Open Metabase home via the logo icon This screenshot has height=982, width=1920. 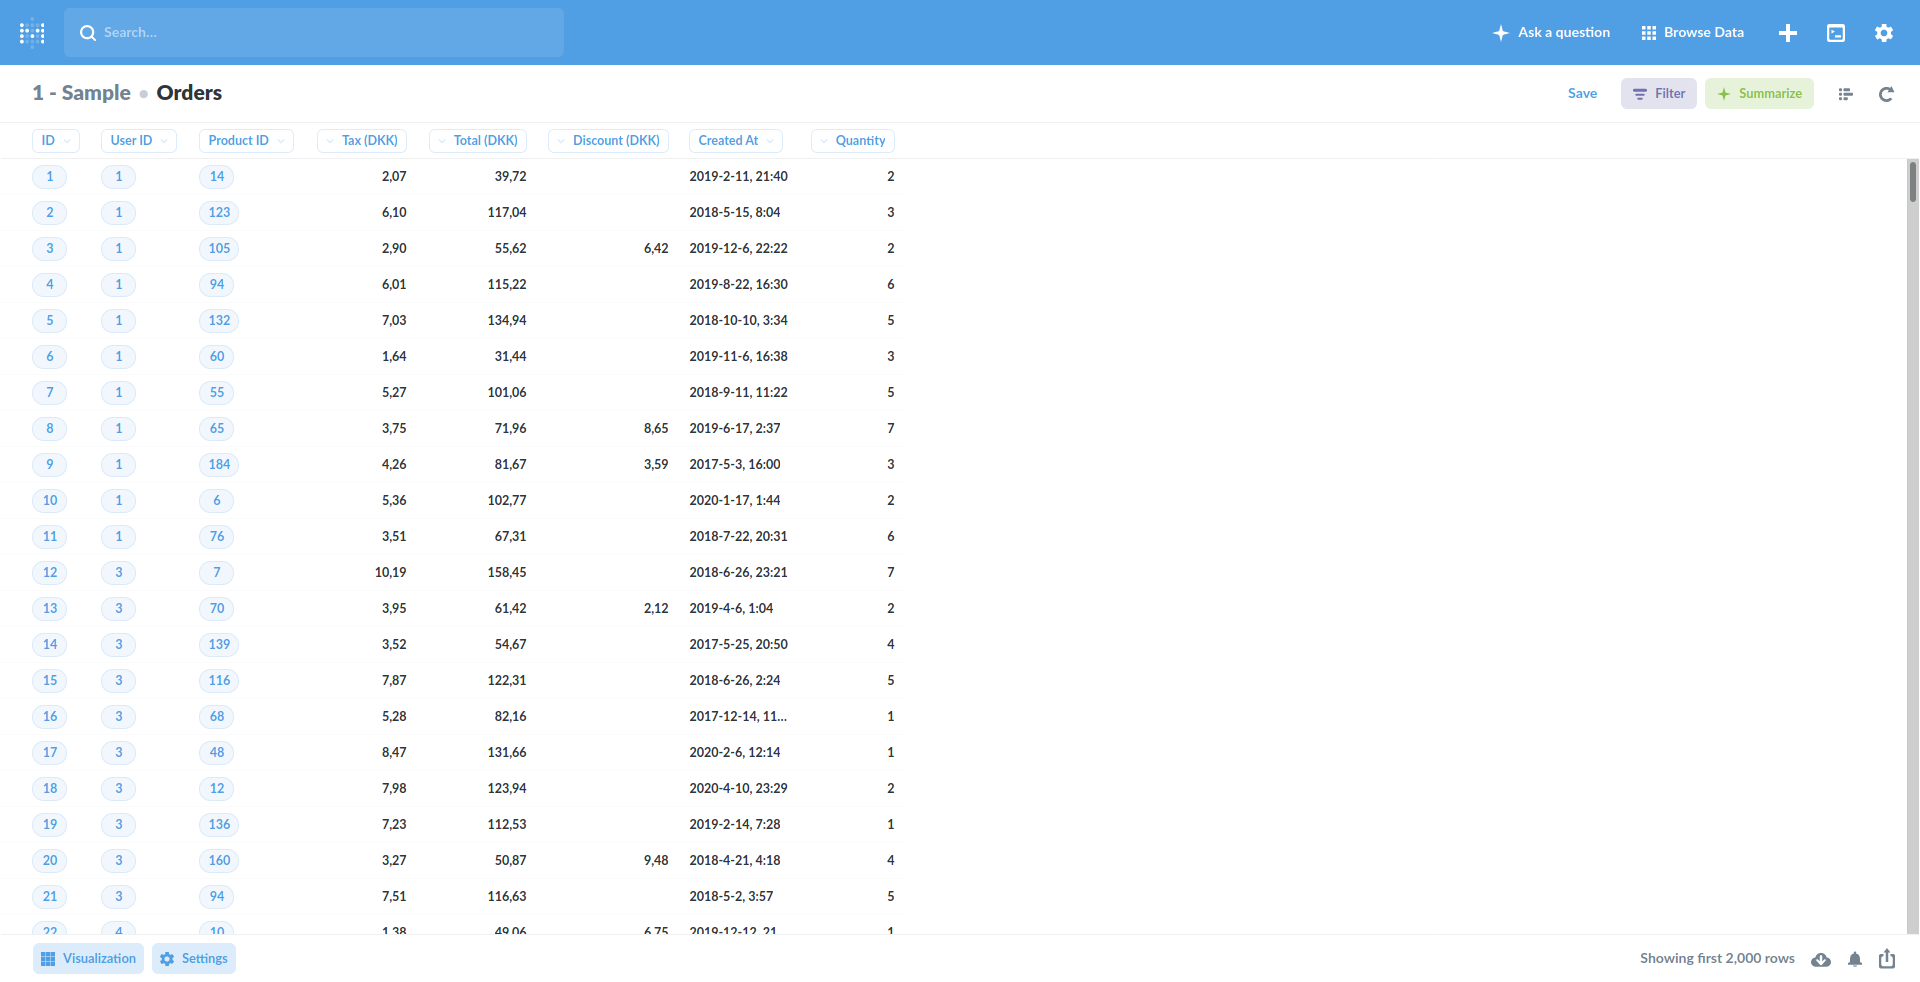click(x=32, y=32)
